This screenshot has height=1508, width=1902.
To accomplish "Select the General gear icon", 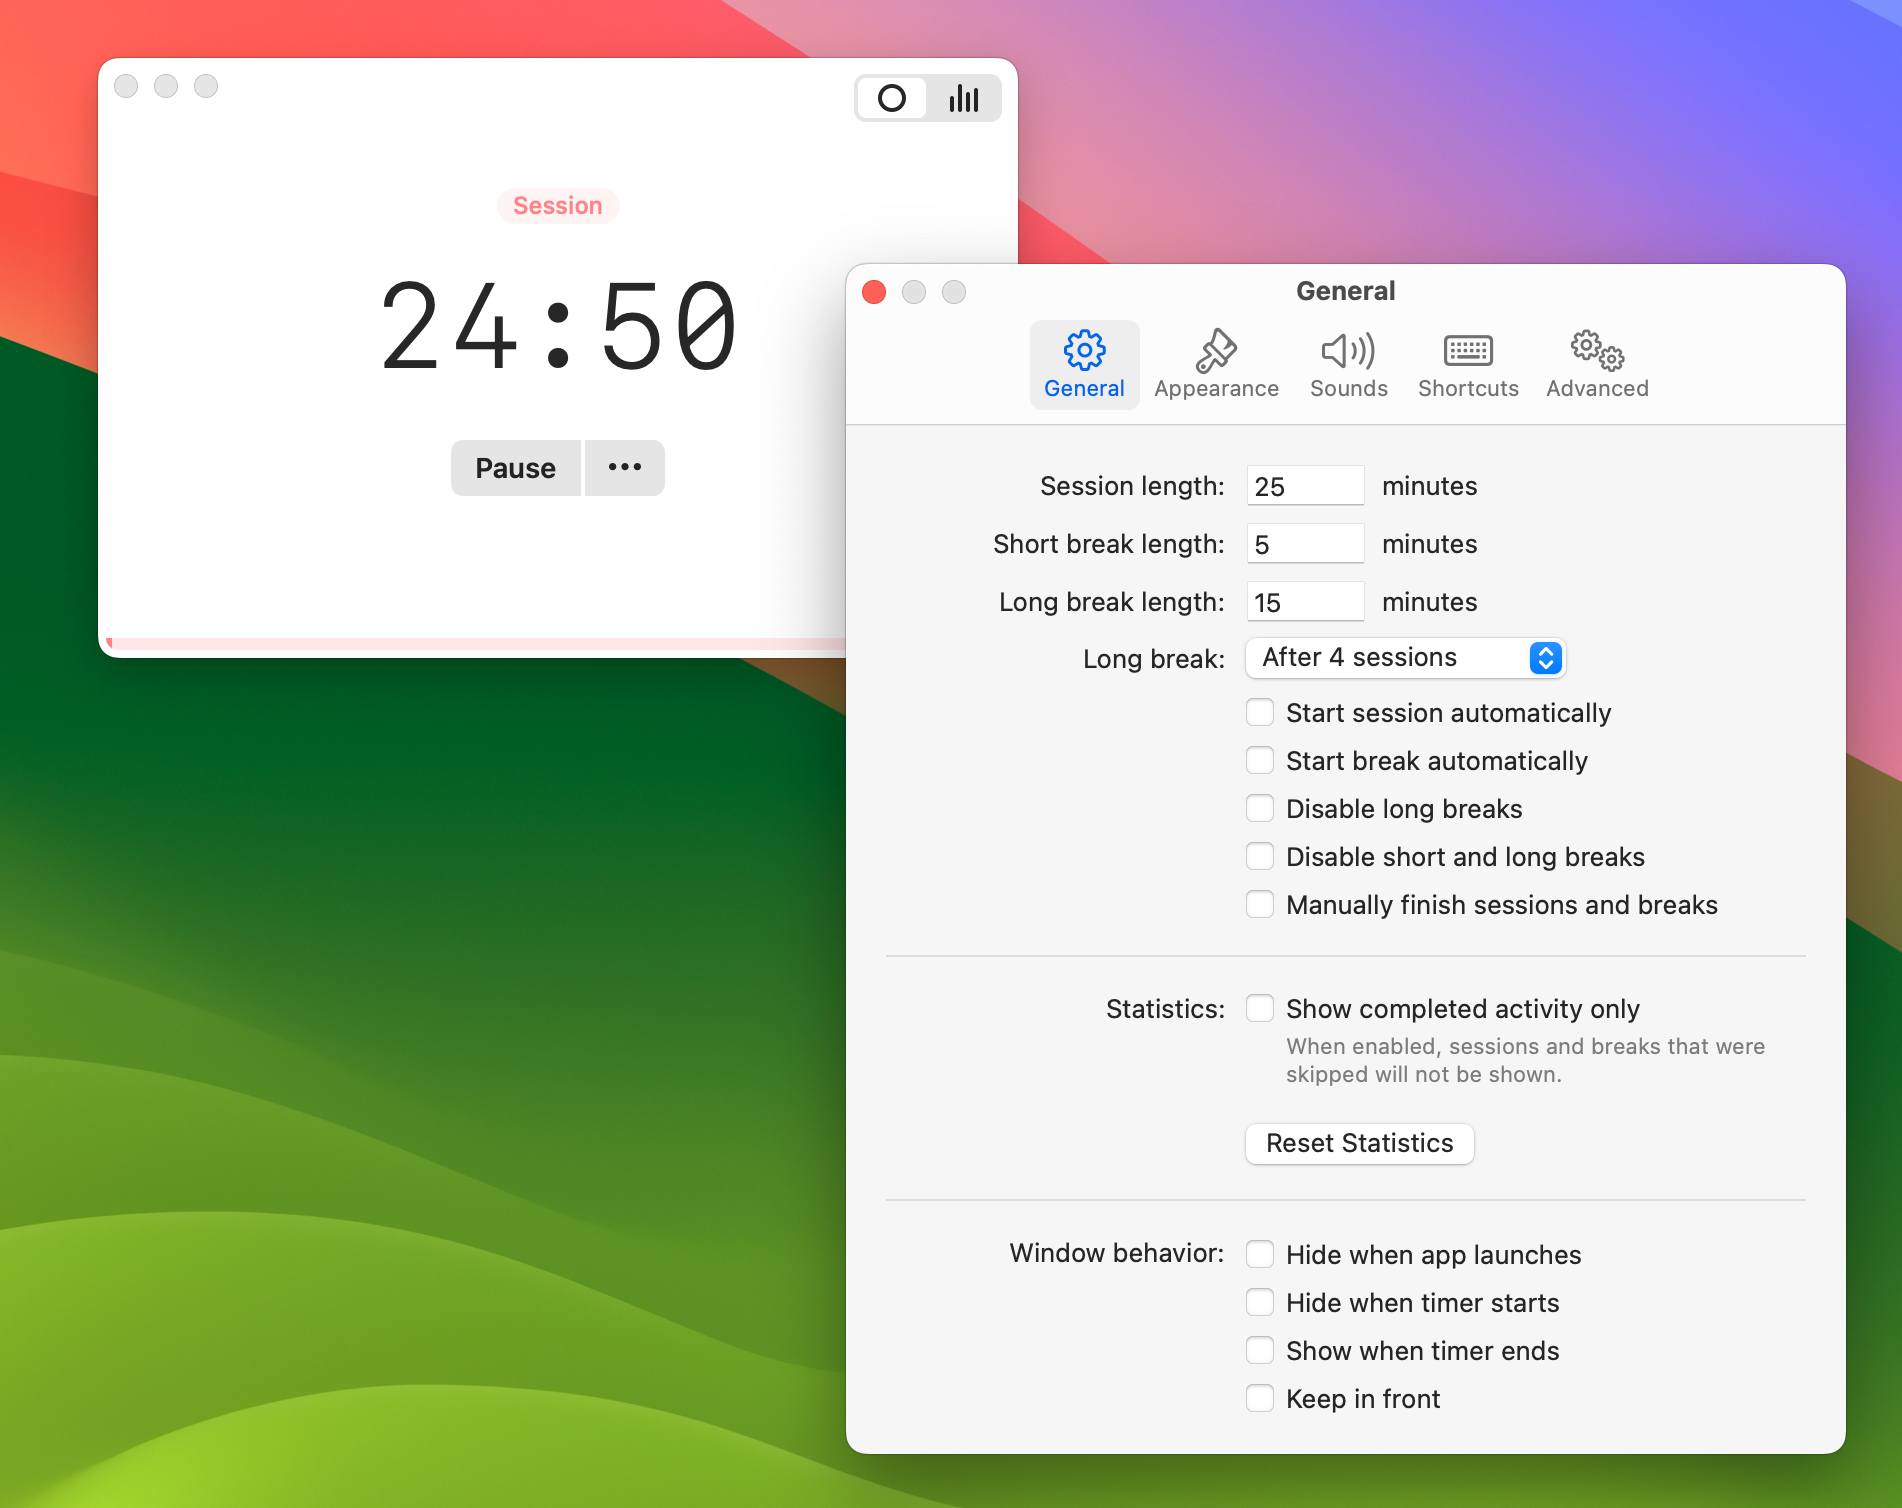I will (x=1084, y=365).
